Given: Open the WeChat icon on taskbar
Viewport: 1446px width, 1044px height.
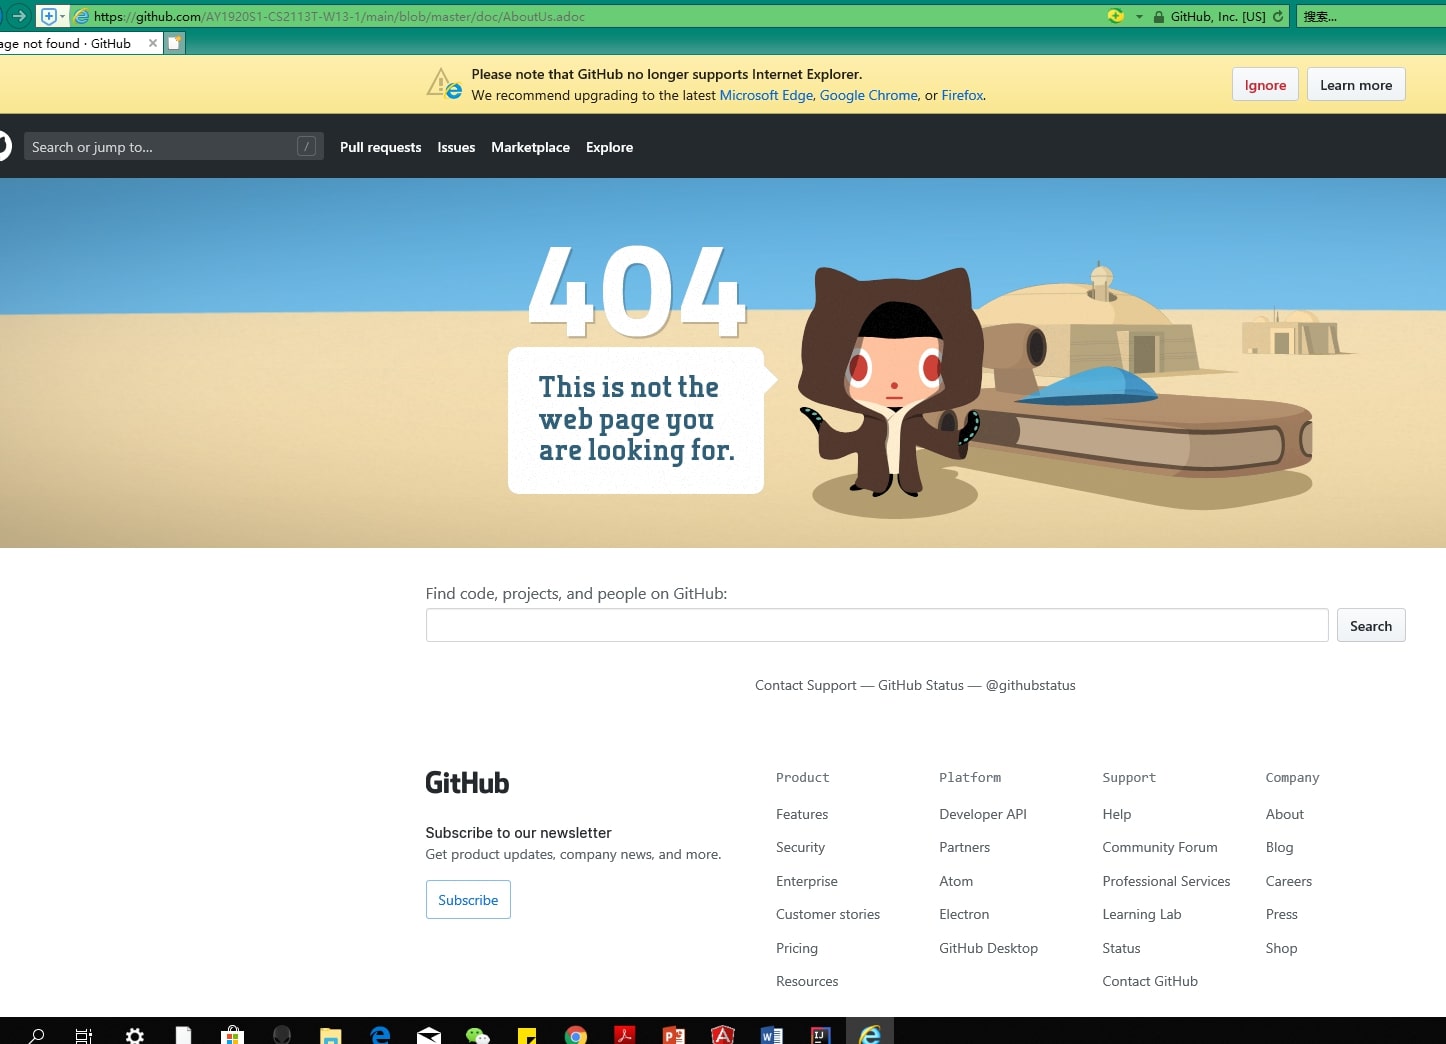Looking at the screenshot, I should tap(478, 1035).
